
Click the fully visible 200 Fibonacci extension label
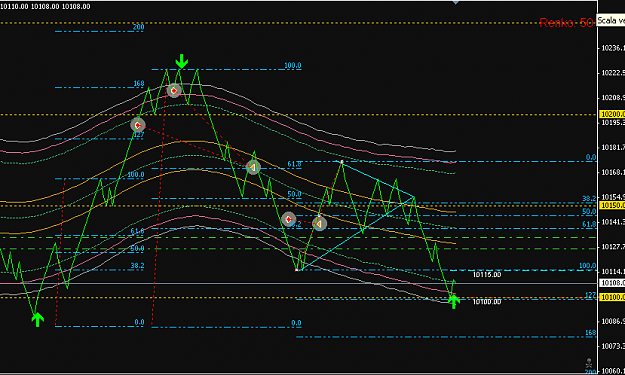(138, 27)
